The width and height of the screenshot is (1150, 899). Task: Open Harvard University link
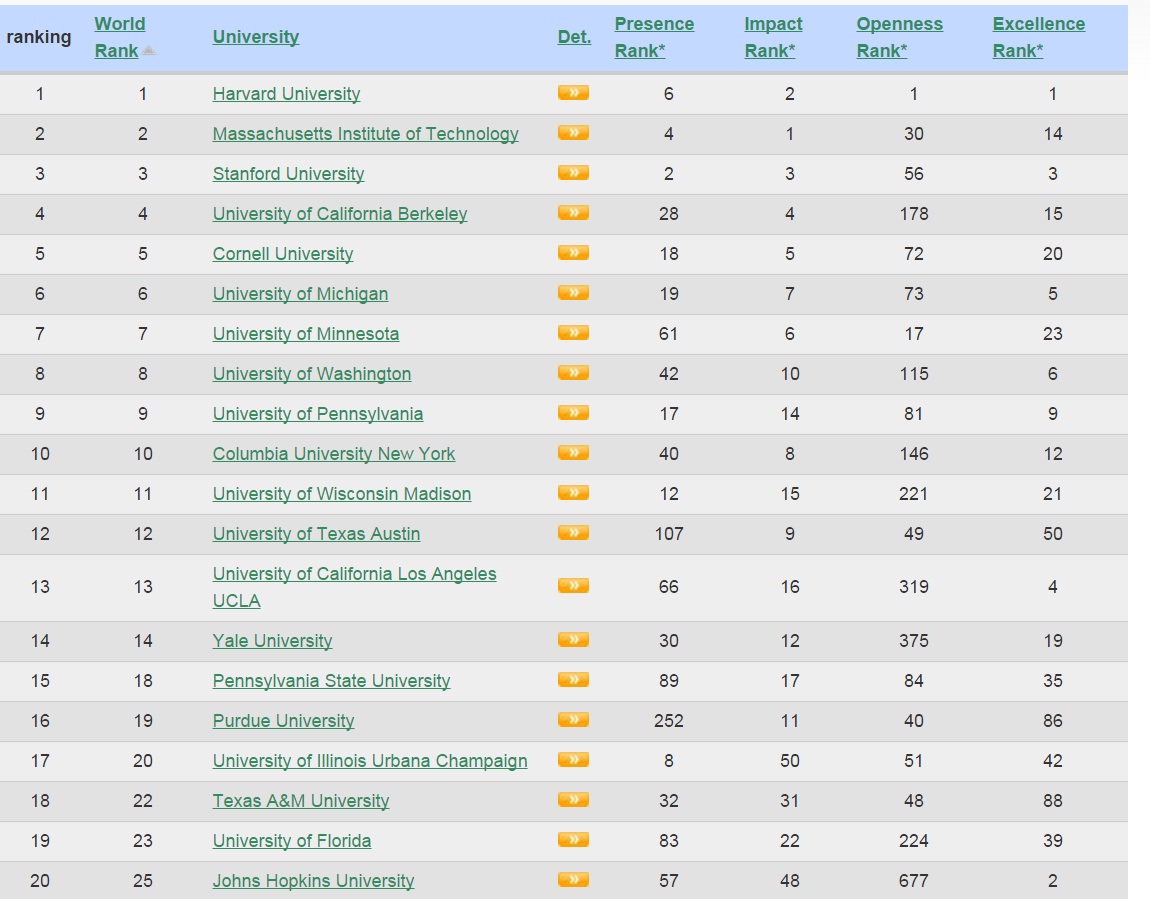[x=286, y=94]
